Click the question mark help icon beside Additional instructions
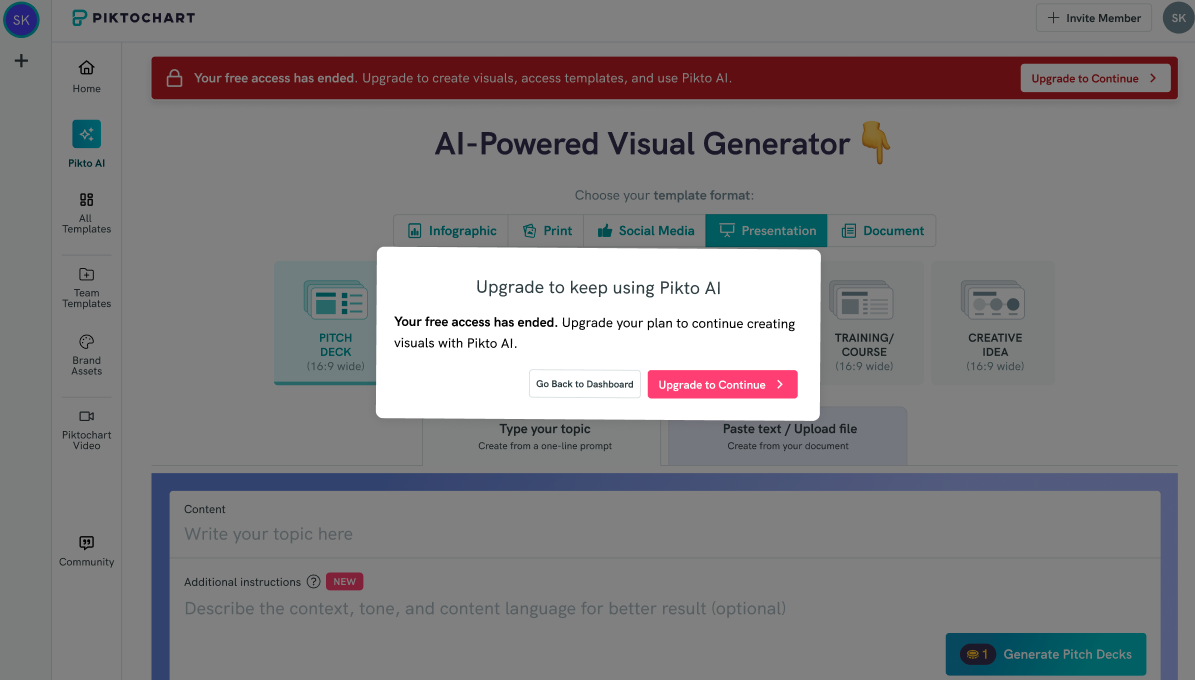1195x680 pixels. (313, 582)
